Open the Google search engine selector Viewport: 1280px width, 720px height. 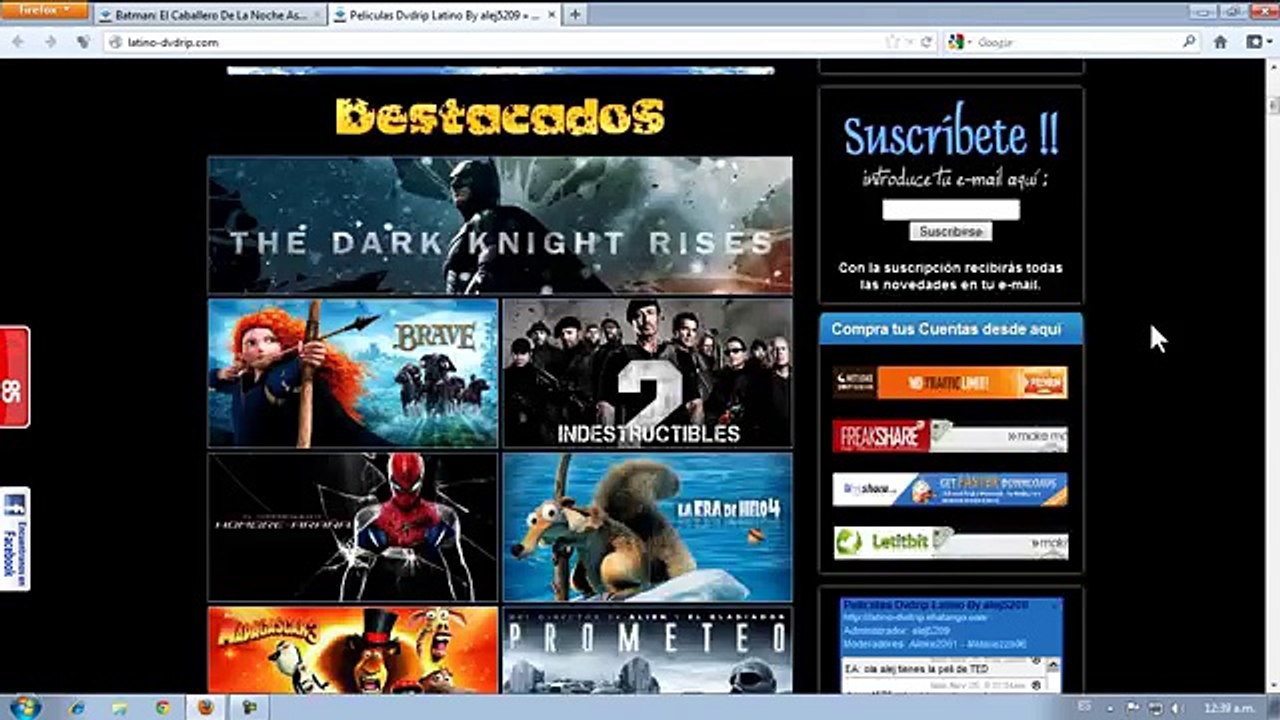pos(958,42)
